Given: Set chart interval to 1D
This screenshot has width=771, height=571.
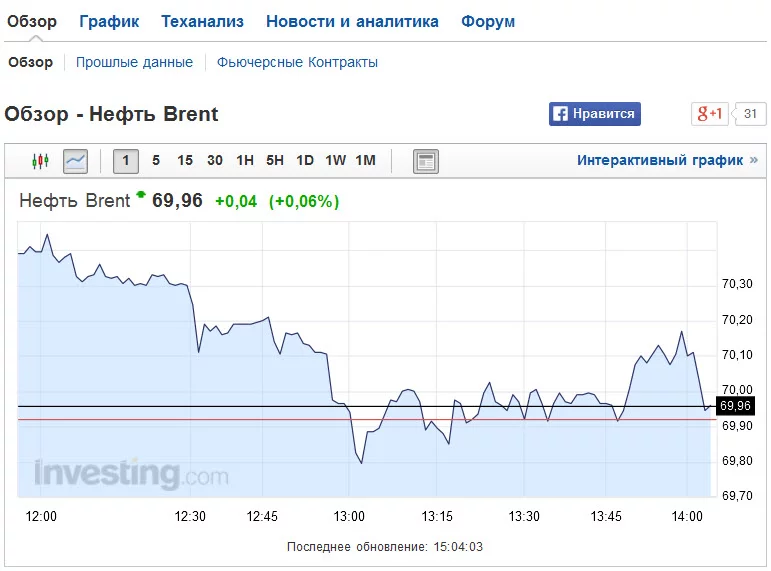Looking at the screenshot, I should (x=305, y=161).
